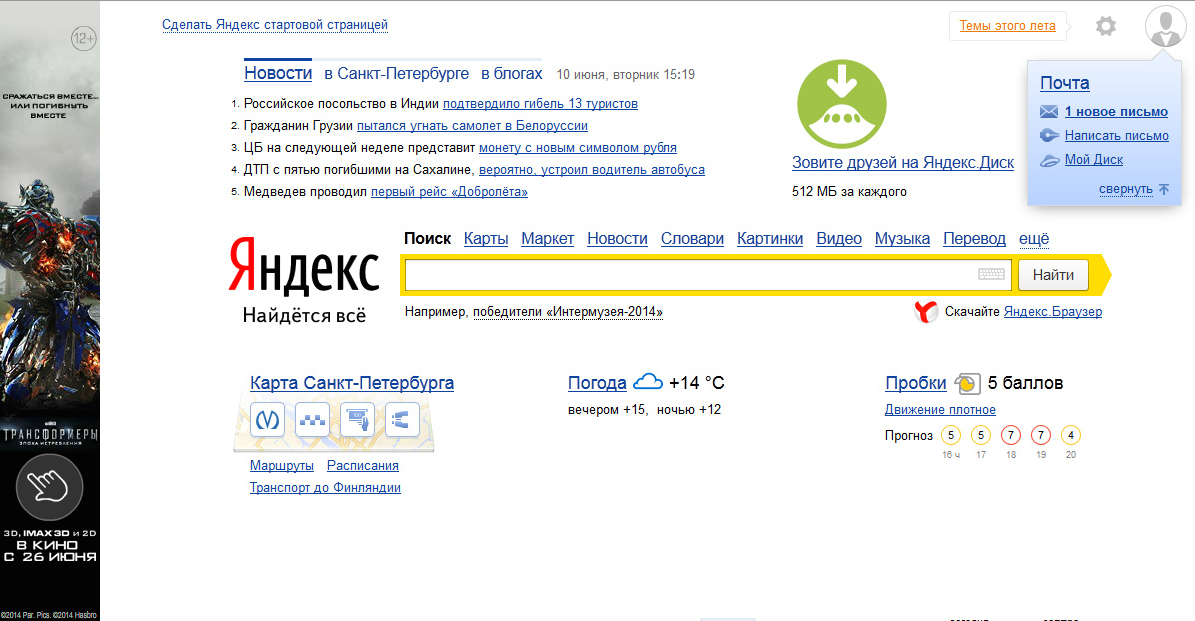Click the panoramas binoculars icon on the map
The height and width of the screenshot is (621, 1195).
click(x=401, y=420)
